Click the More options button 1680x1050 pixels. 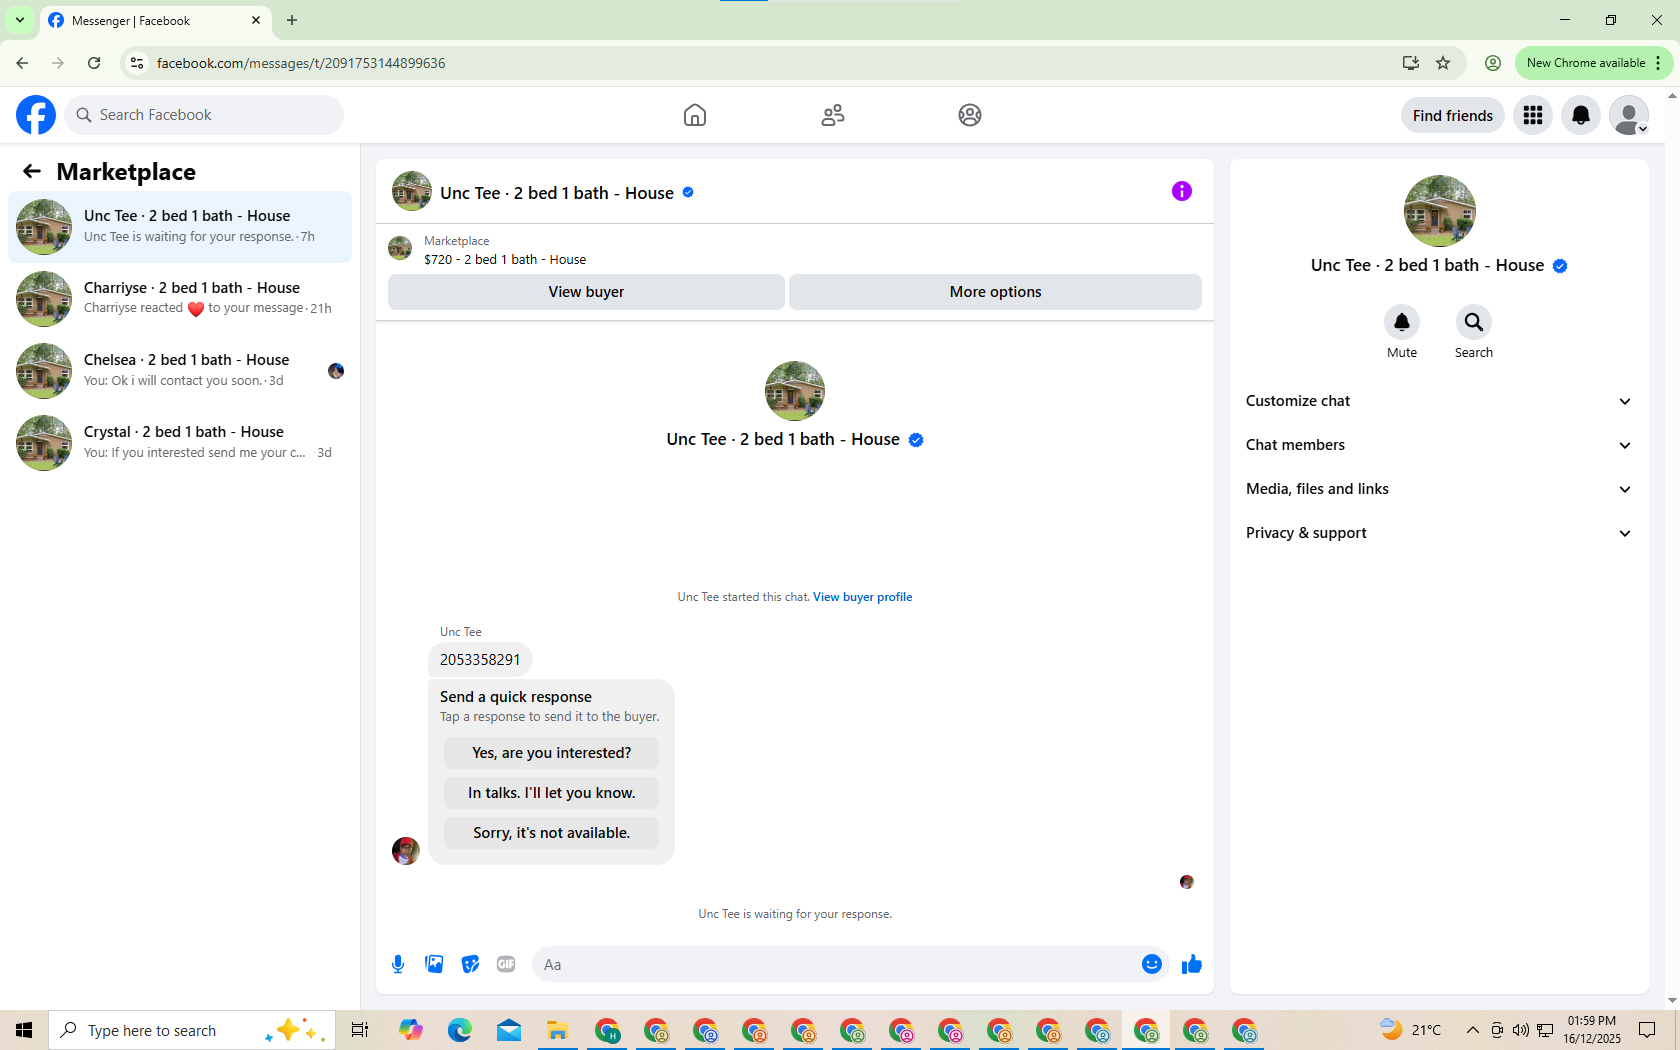995,292
